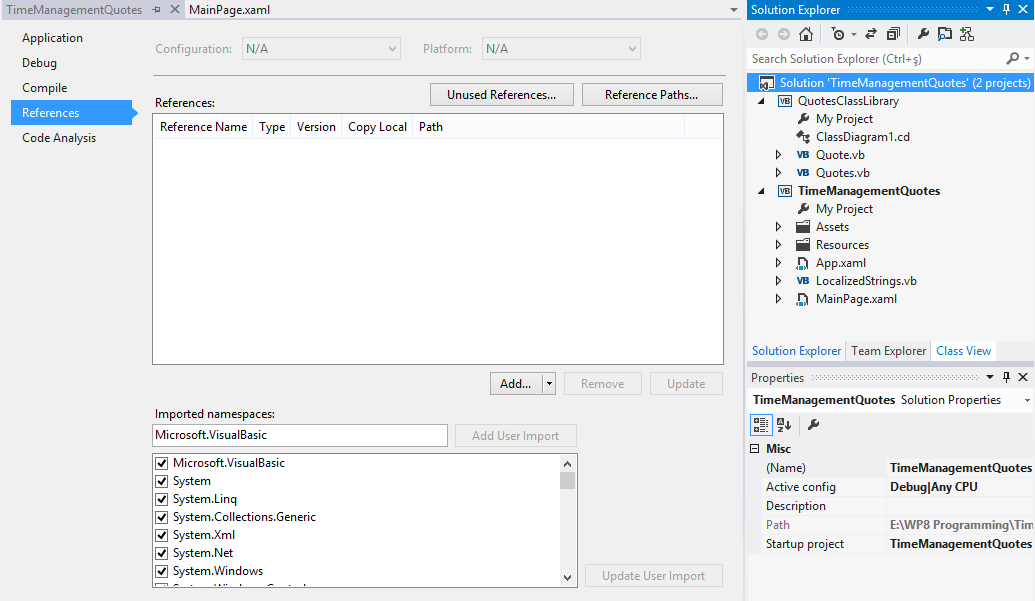This screenshot has width=1035, height=601.
Task: Pin the Properties panel
Action: point(1006,377)
